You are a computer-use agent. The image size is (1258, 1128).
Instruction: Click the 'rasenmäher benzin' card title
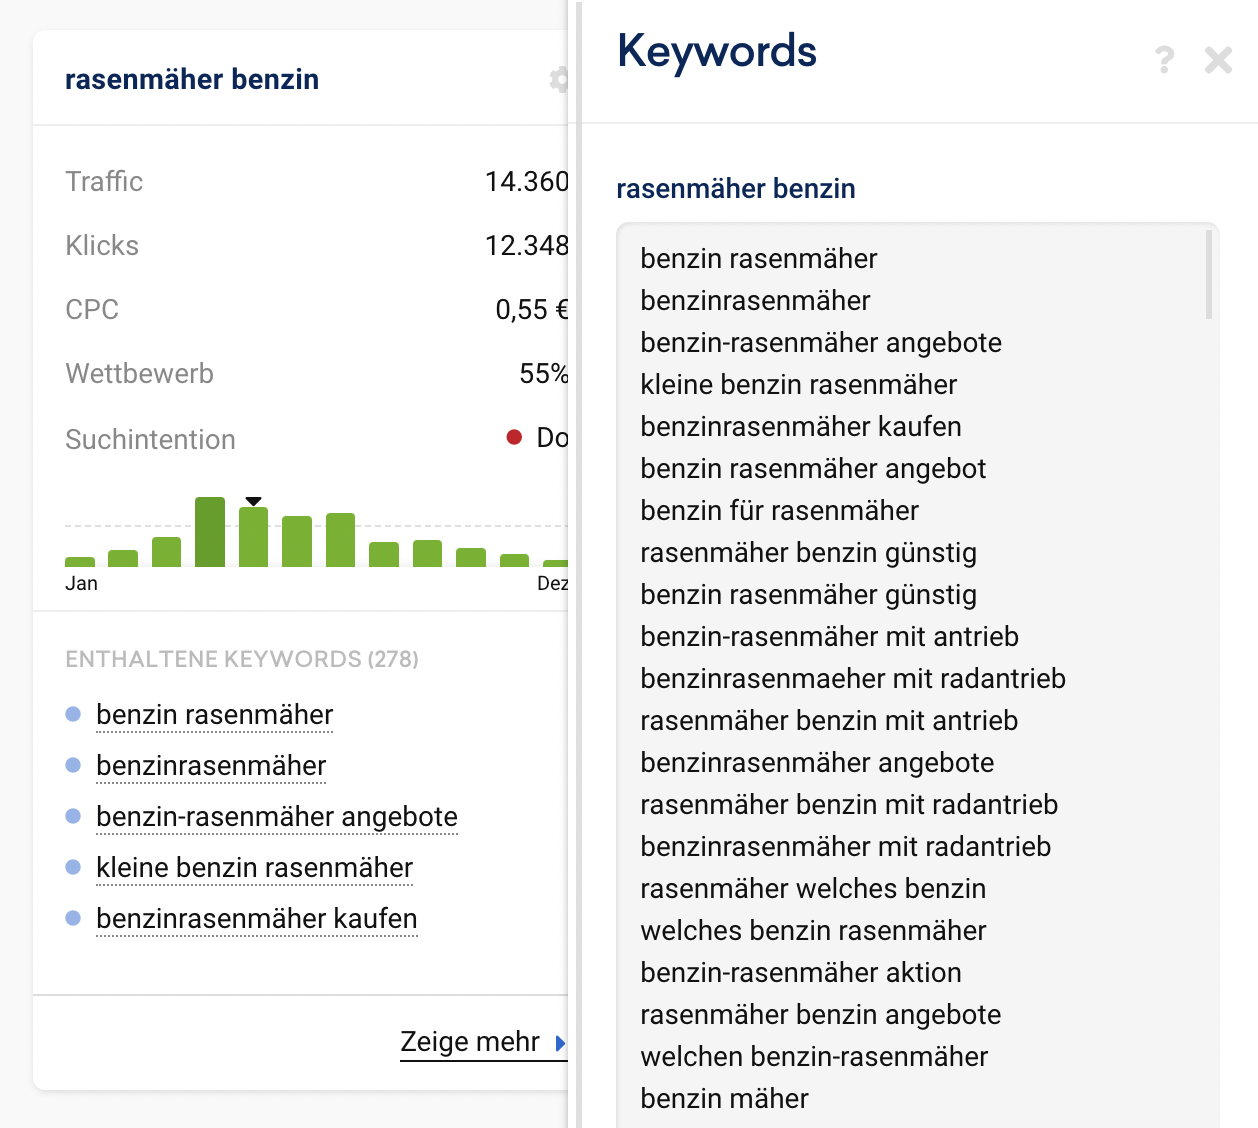(192, 80)
